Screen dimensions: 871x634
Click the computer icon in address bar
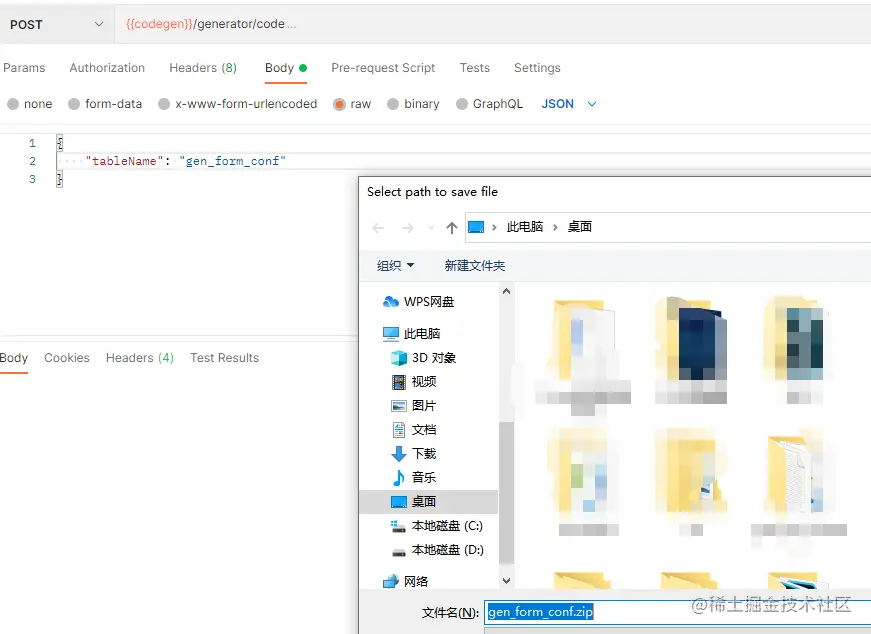pyautogui.click(x=475, y=227)
